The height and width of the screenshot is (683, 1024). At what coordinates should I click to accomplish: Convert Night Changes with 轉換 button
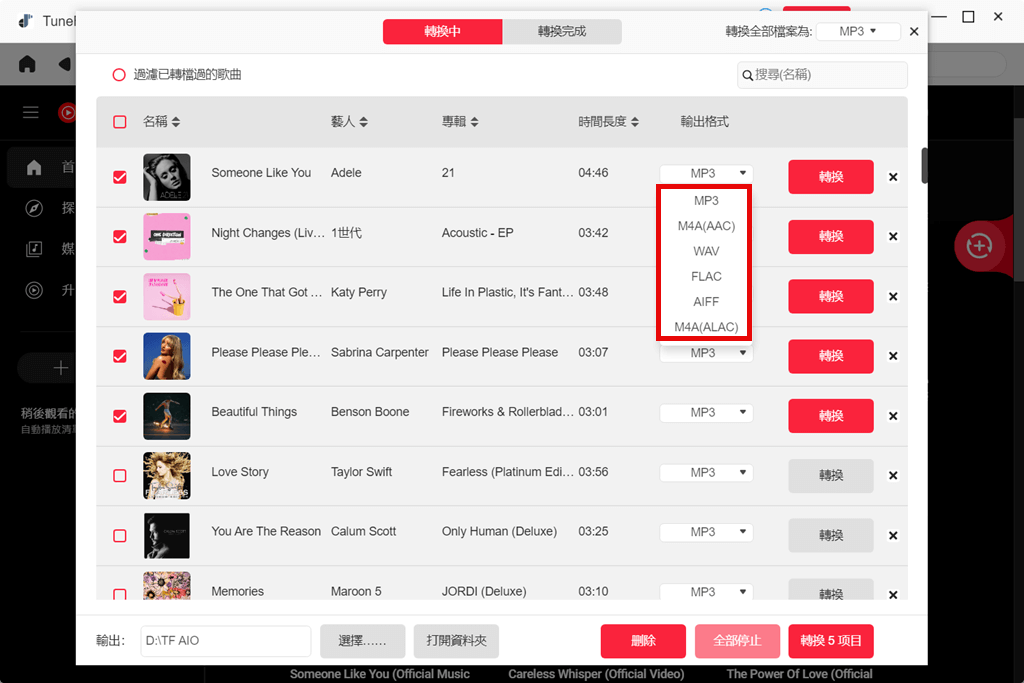(x=831, y=236)
